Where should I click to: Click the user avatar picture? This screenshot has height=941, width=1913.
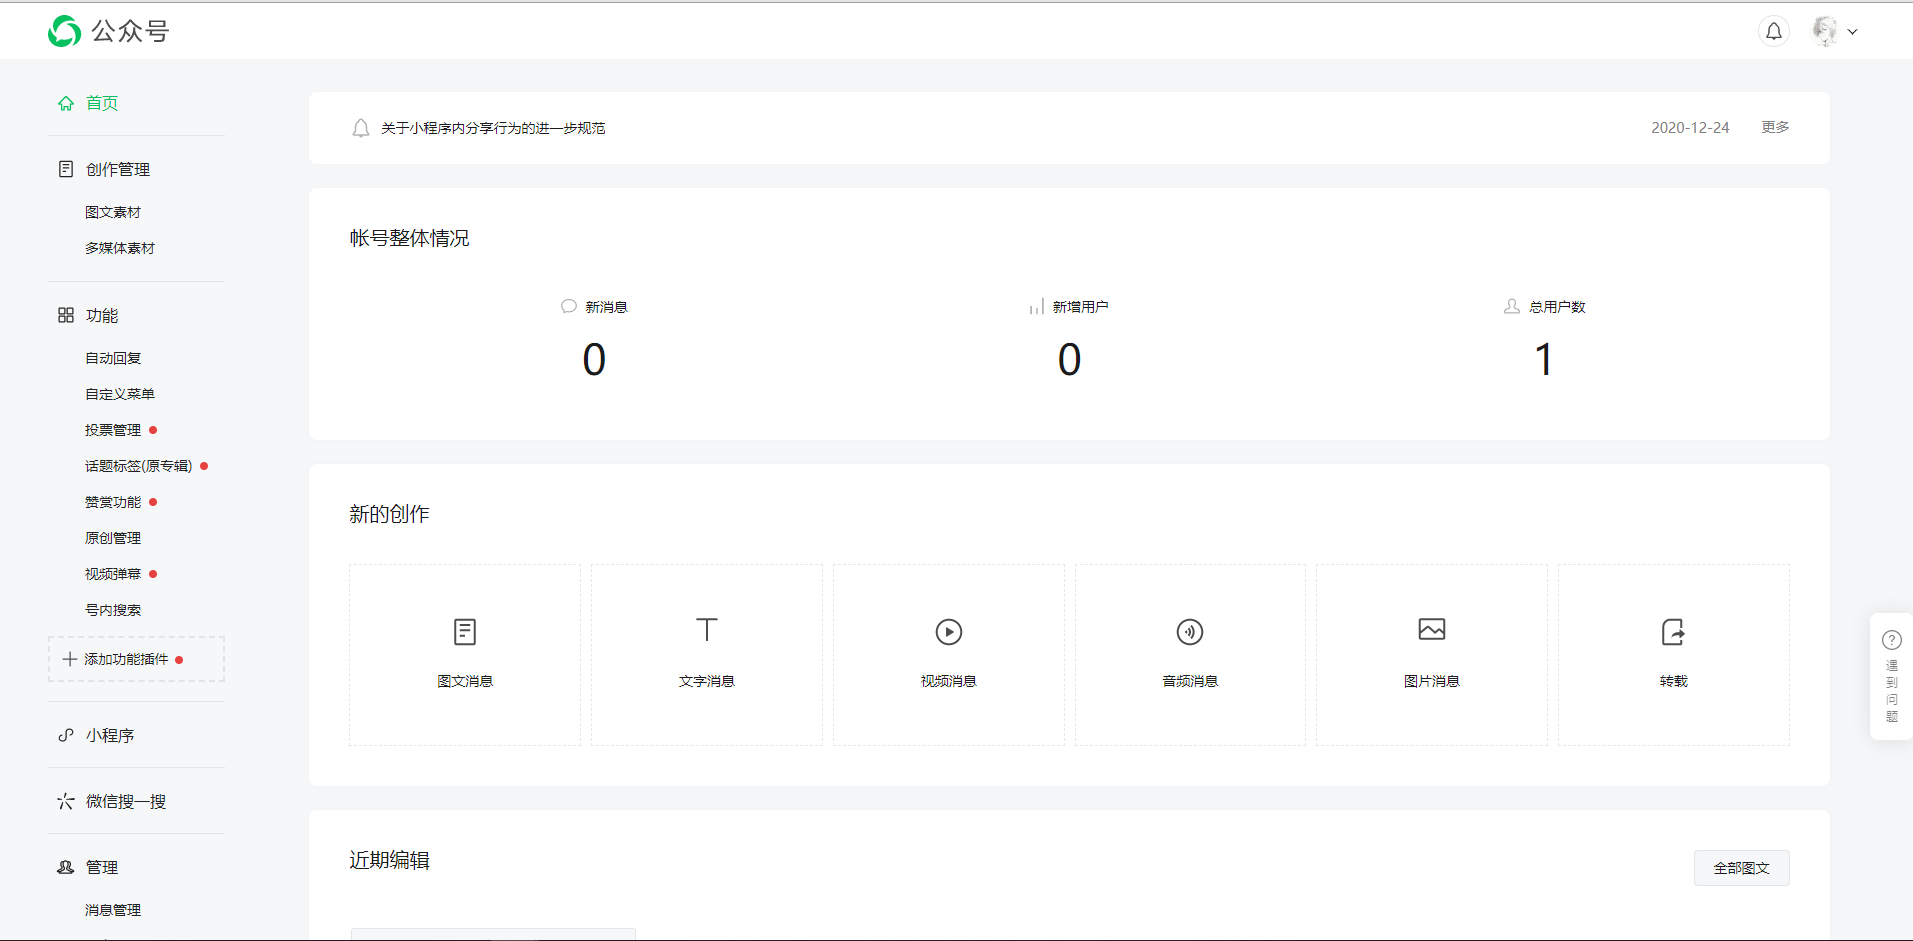point(1825,31)
